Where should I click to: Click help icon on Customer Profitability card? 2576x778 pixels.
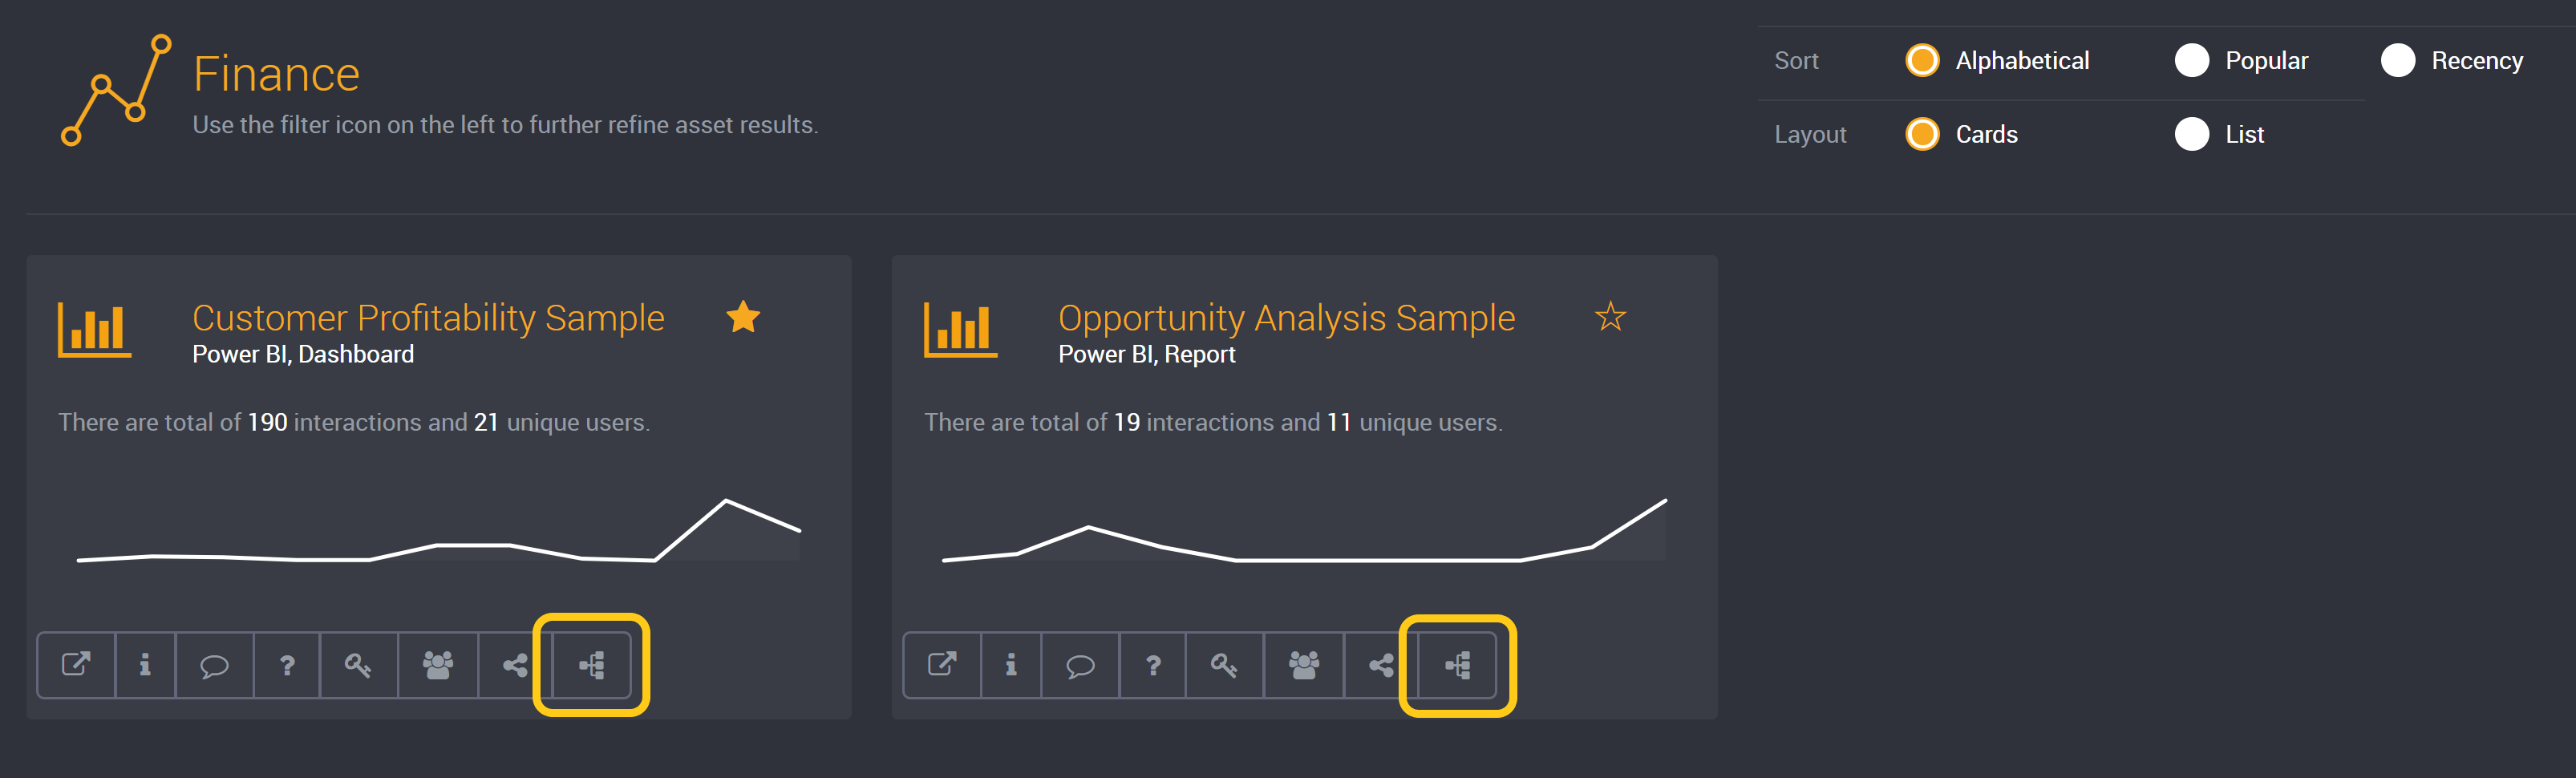click(287, 665)
